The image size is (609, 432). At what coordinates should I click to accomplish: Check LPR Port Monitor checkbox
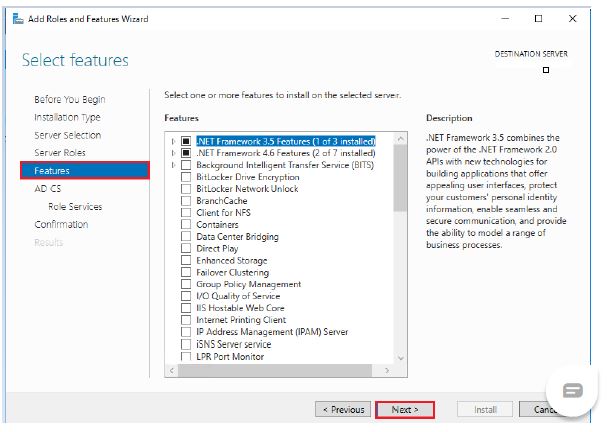pos(186,357)
